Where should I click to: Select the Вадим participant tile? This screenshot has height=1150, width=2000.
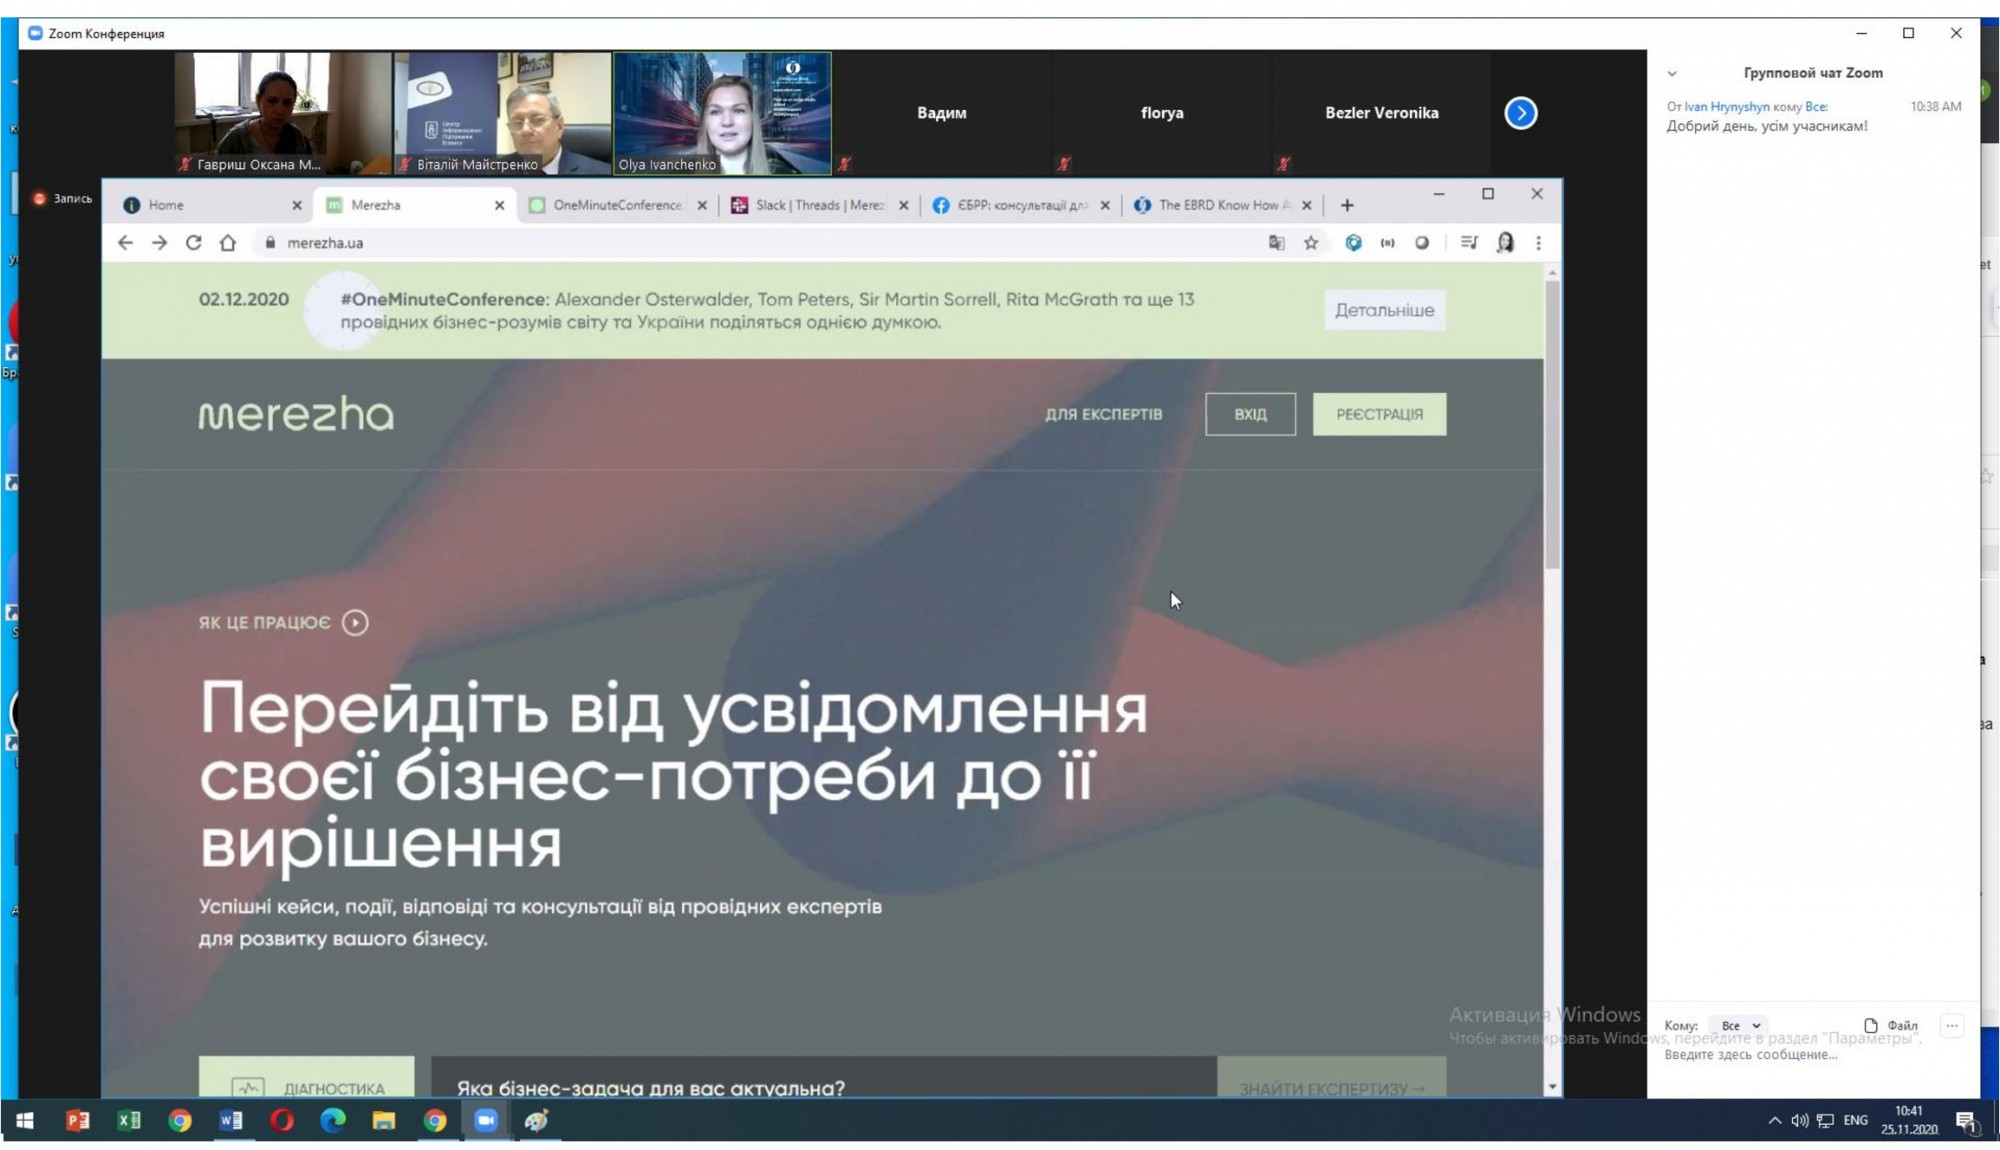point(942,113)
